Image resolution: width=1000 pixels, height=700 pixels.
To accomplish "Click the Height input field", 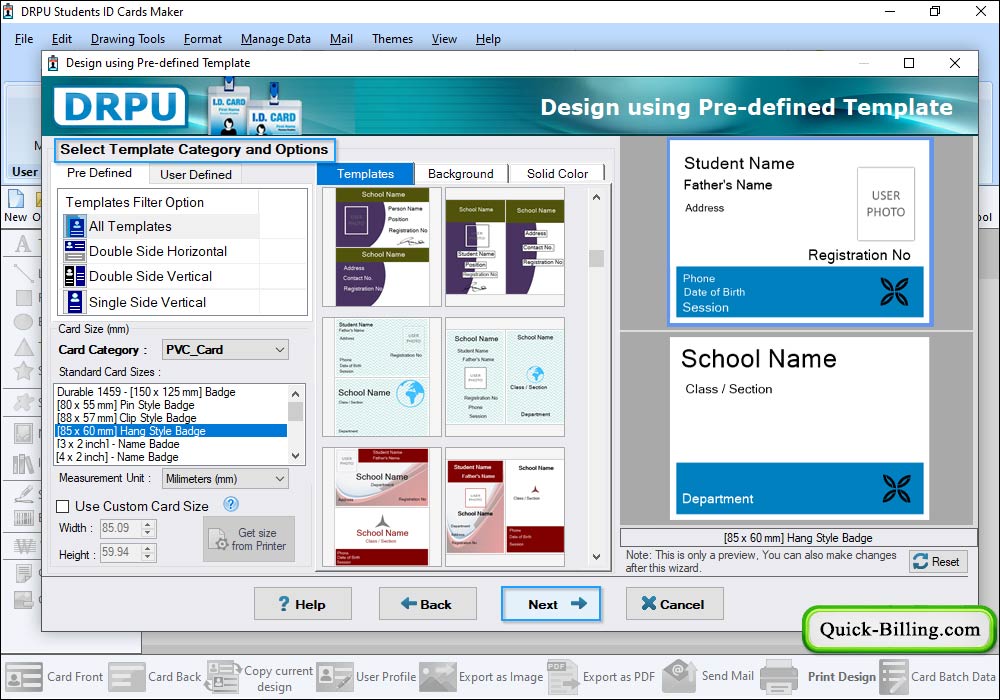I will (120, 552).
